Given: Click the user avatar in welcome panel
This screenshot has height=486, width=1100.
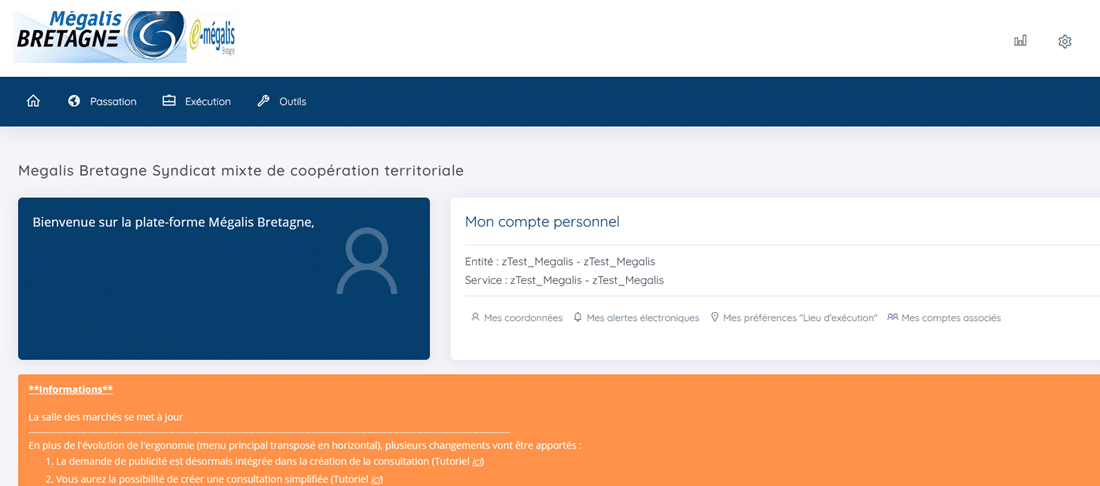Looking at the screenshot, I should pos(366,262).
